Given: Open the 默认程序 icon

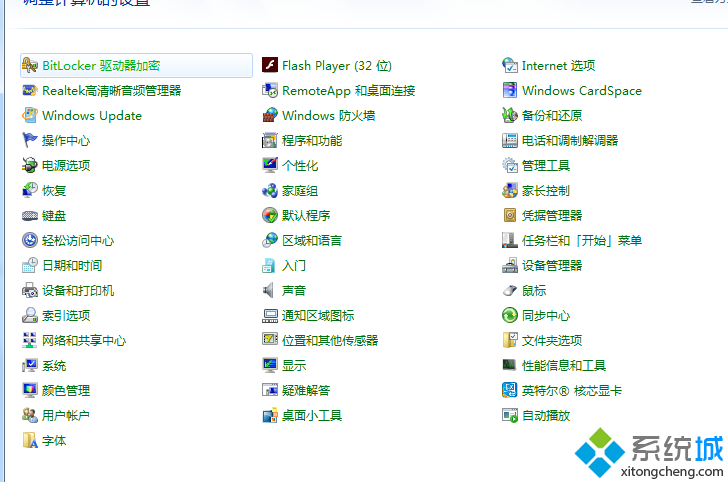Looking at the screenshot, I should [270, 215].
